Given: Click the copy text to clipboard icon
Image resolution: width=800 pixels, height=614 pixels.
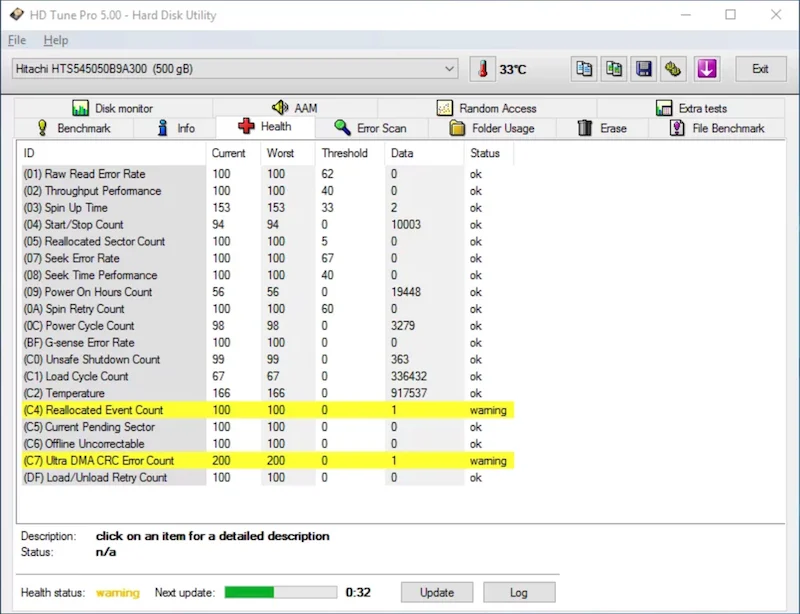Looking at the screenshot, I should click(584, 69).
